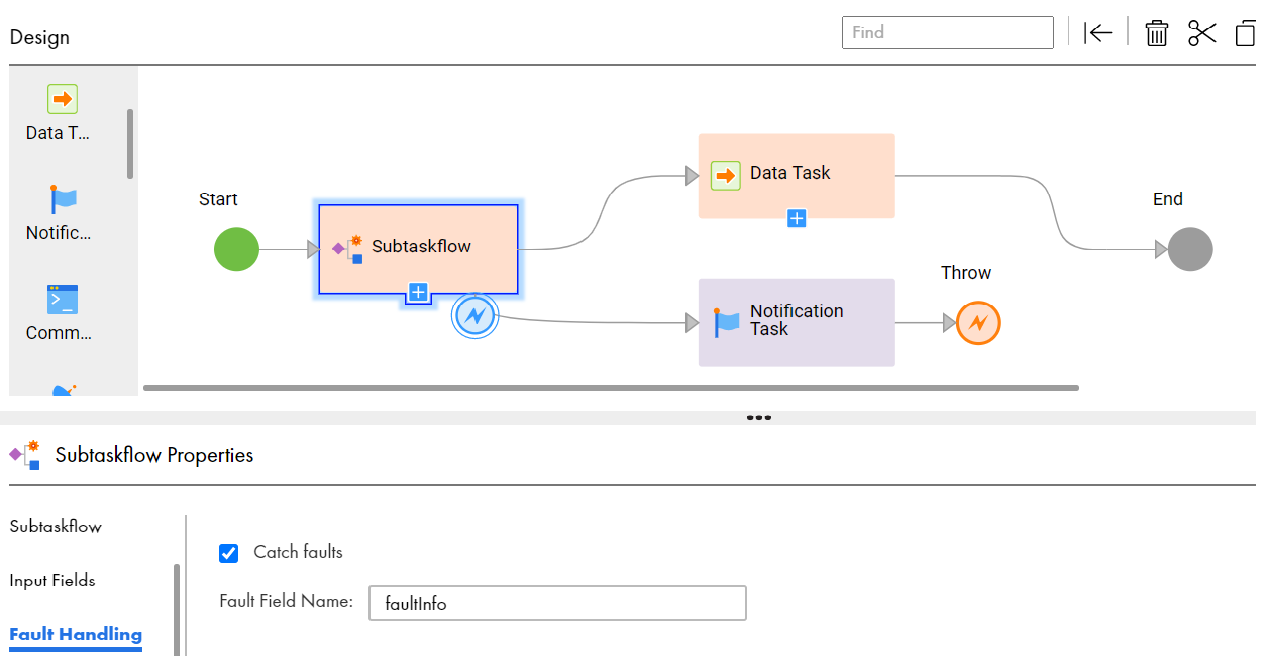Select the Notification Task step
Image resolution: width=1274 pixels, height=659 pixels.
coord(796,322)
